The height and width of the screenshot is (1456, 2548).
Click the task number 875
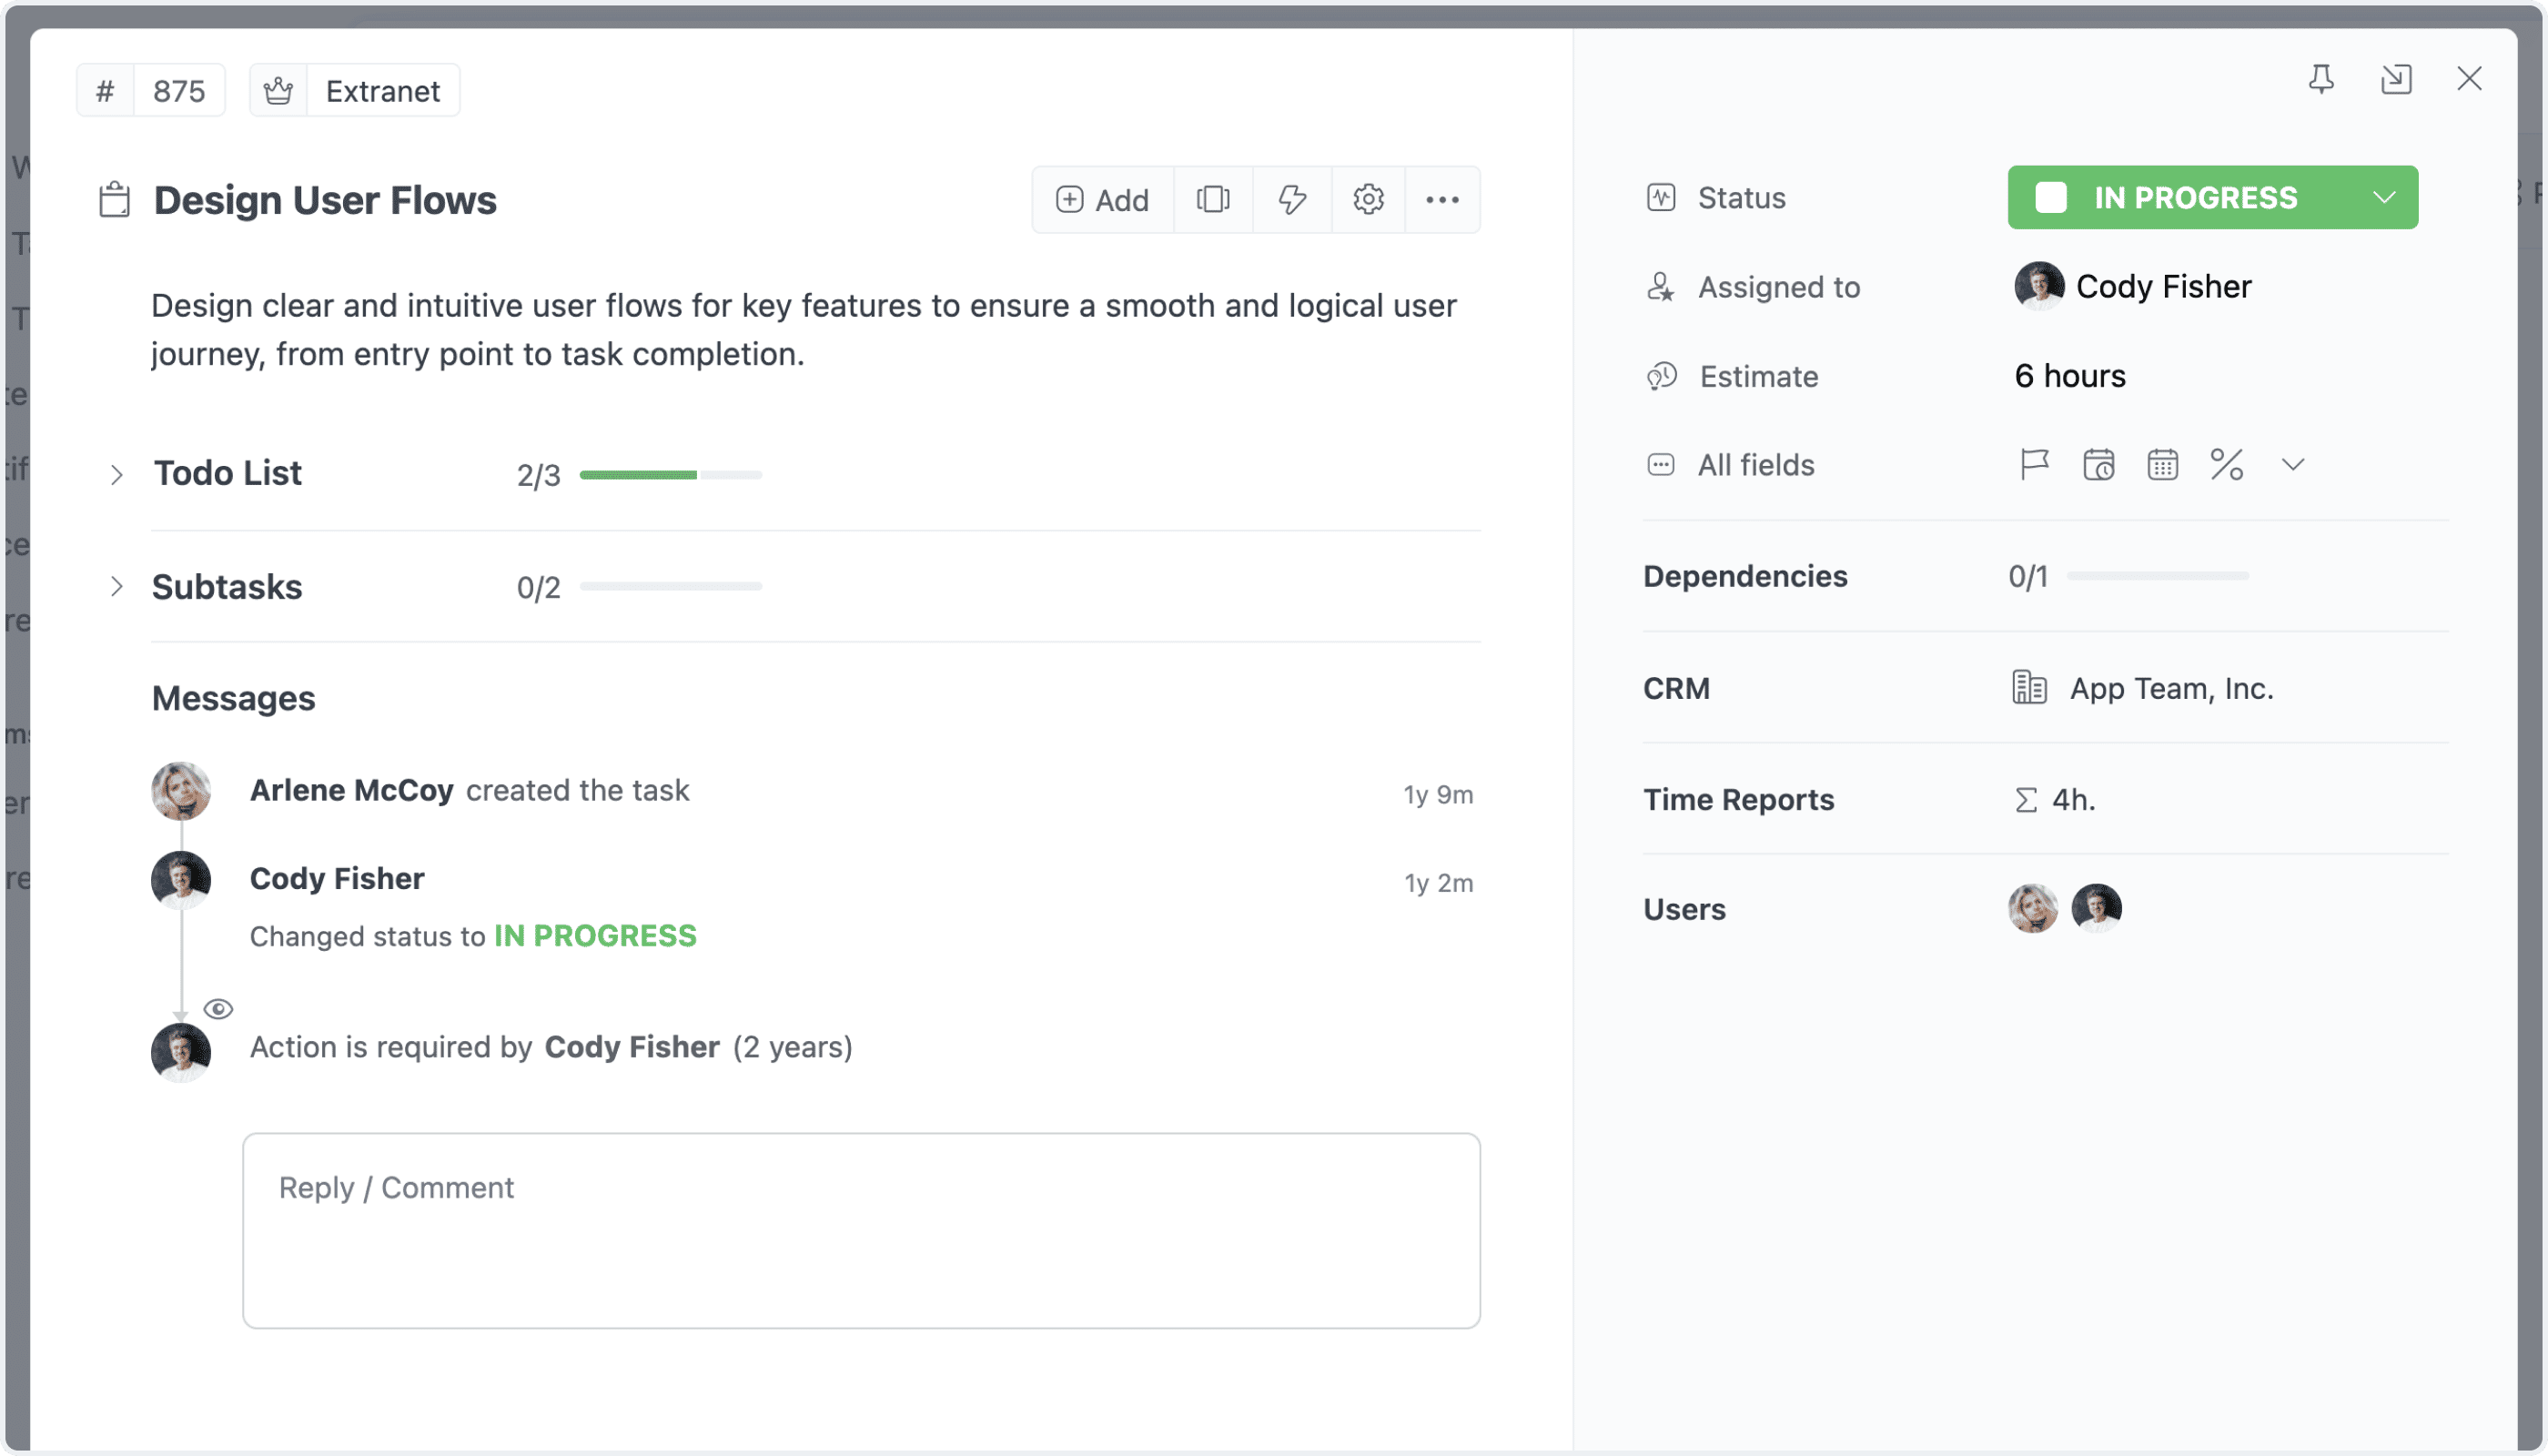tap(179, 91)
